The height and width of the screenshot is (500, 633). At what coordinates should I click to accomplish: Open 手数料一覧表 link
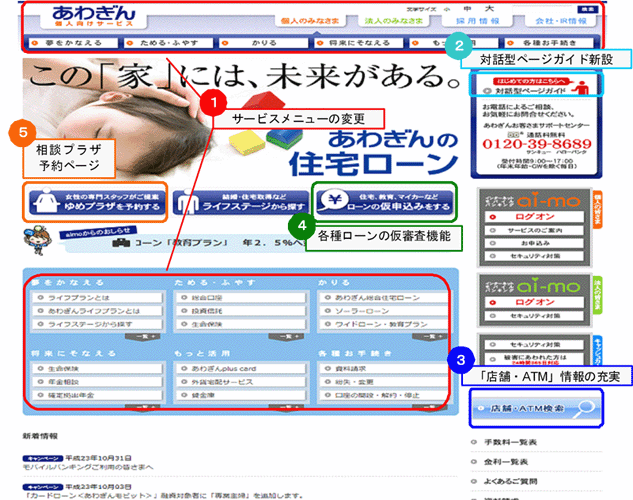click(510, 442)
